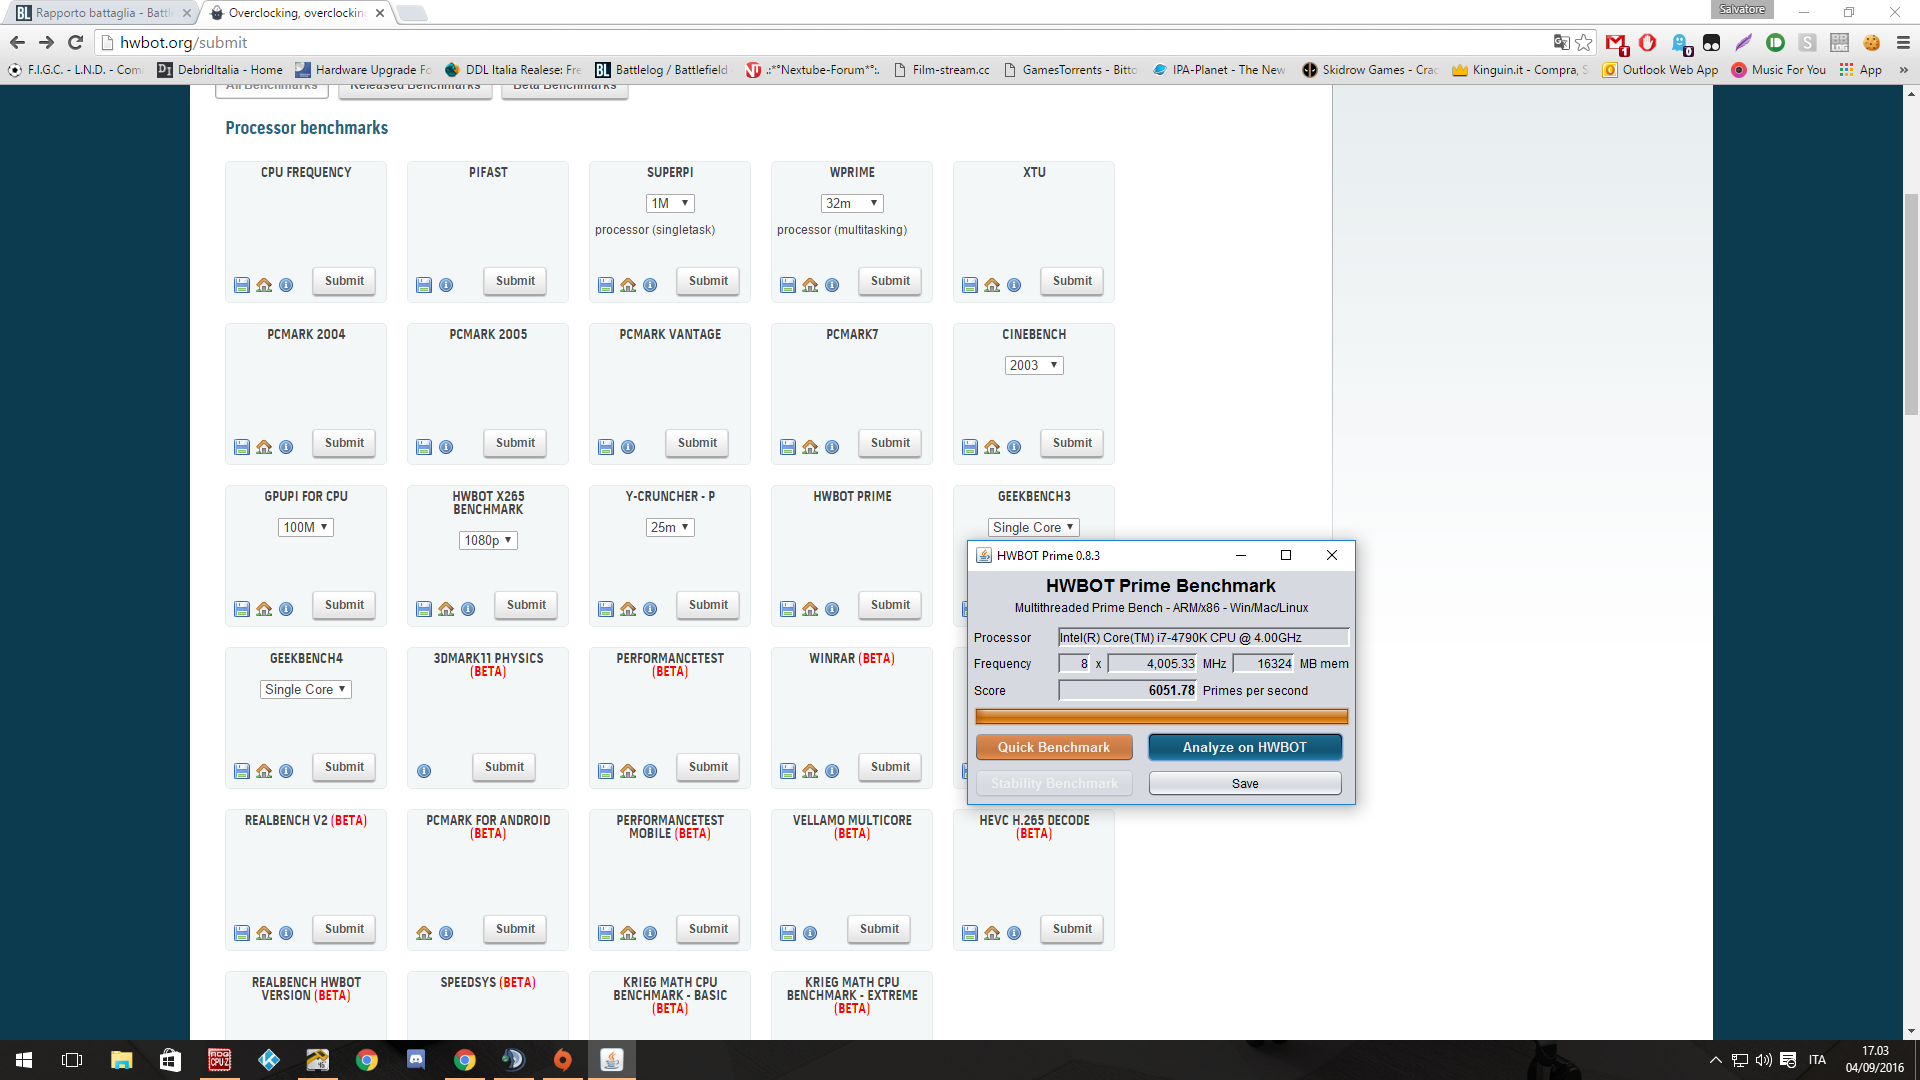
Task: Open the GEEKBENCH3 Single Core dropdown
Action: 1034,527
